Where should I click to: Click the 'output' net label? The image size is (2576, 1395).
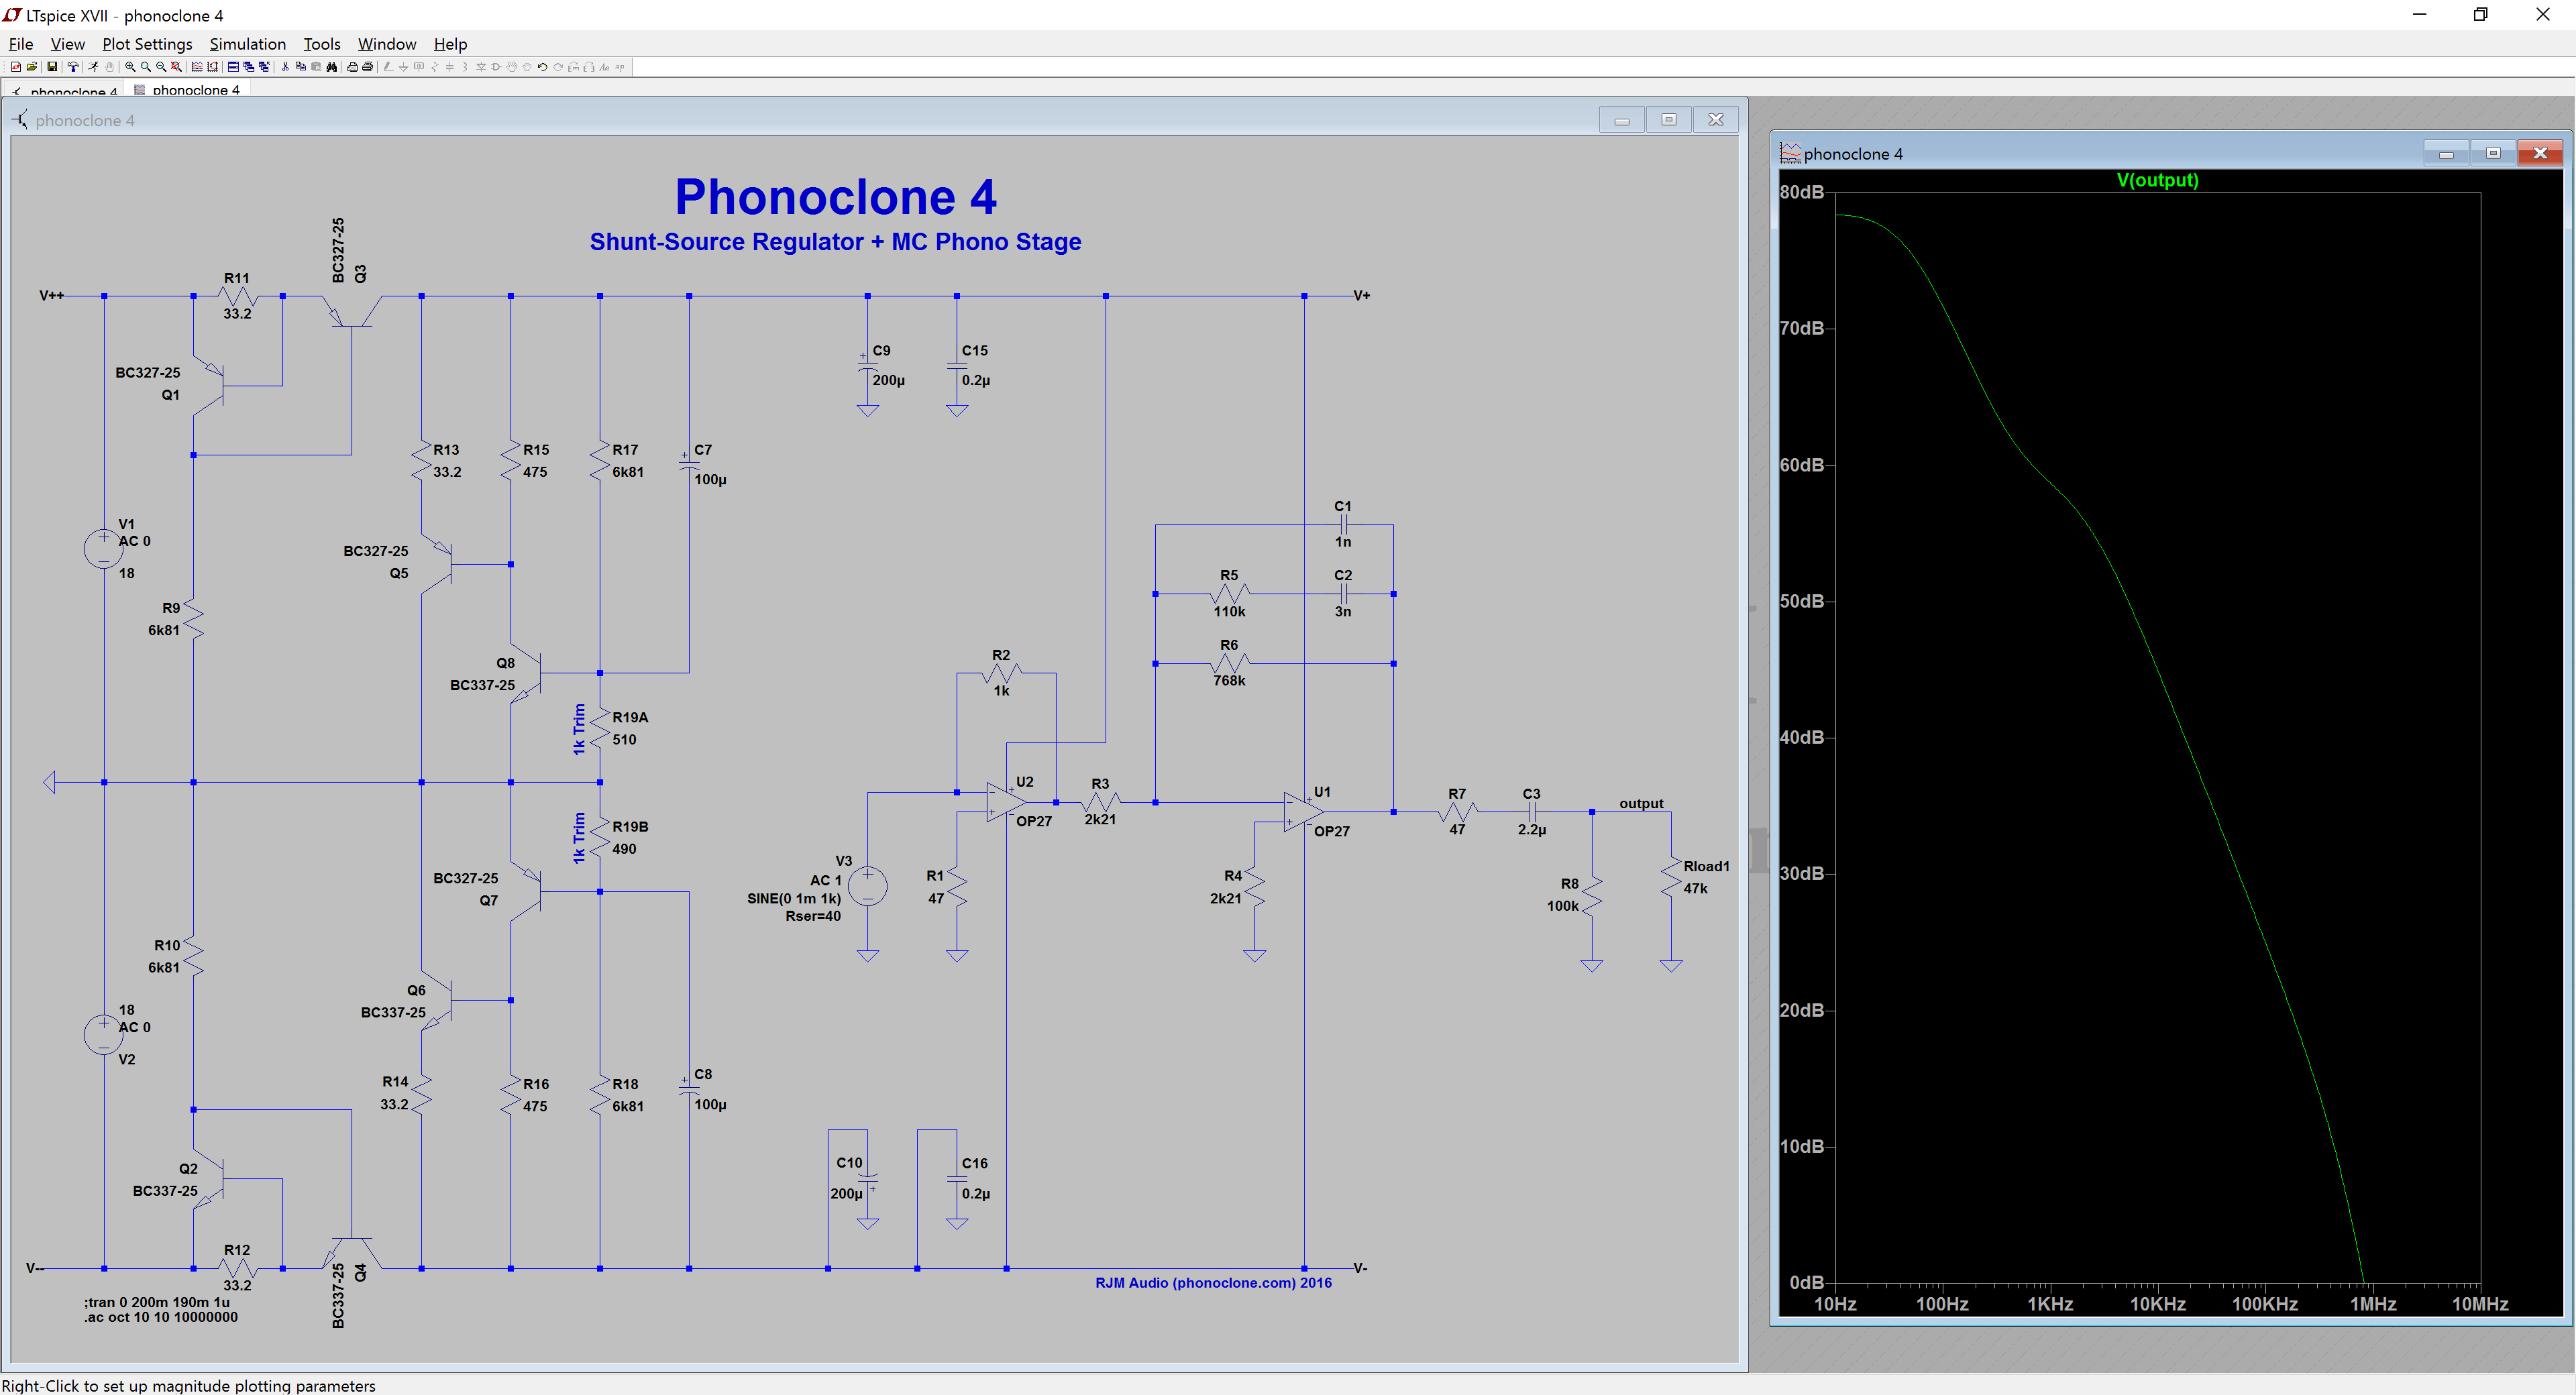pos(1641,803)
